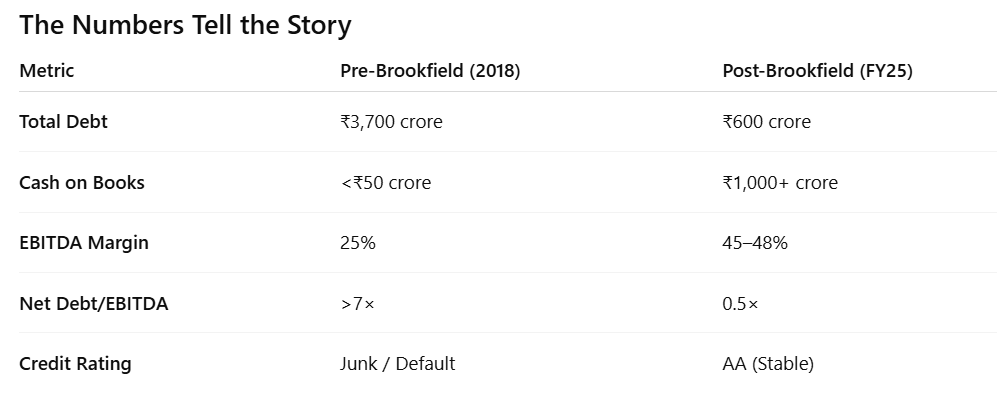Click the heading 'The Numbers Tell the Story'
Image resolution: width=997 pixels, height=402 pixels.
click(x=185, y=25)
